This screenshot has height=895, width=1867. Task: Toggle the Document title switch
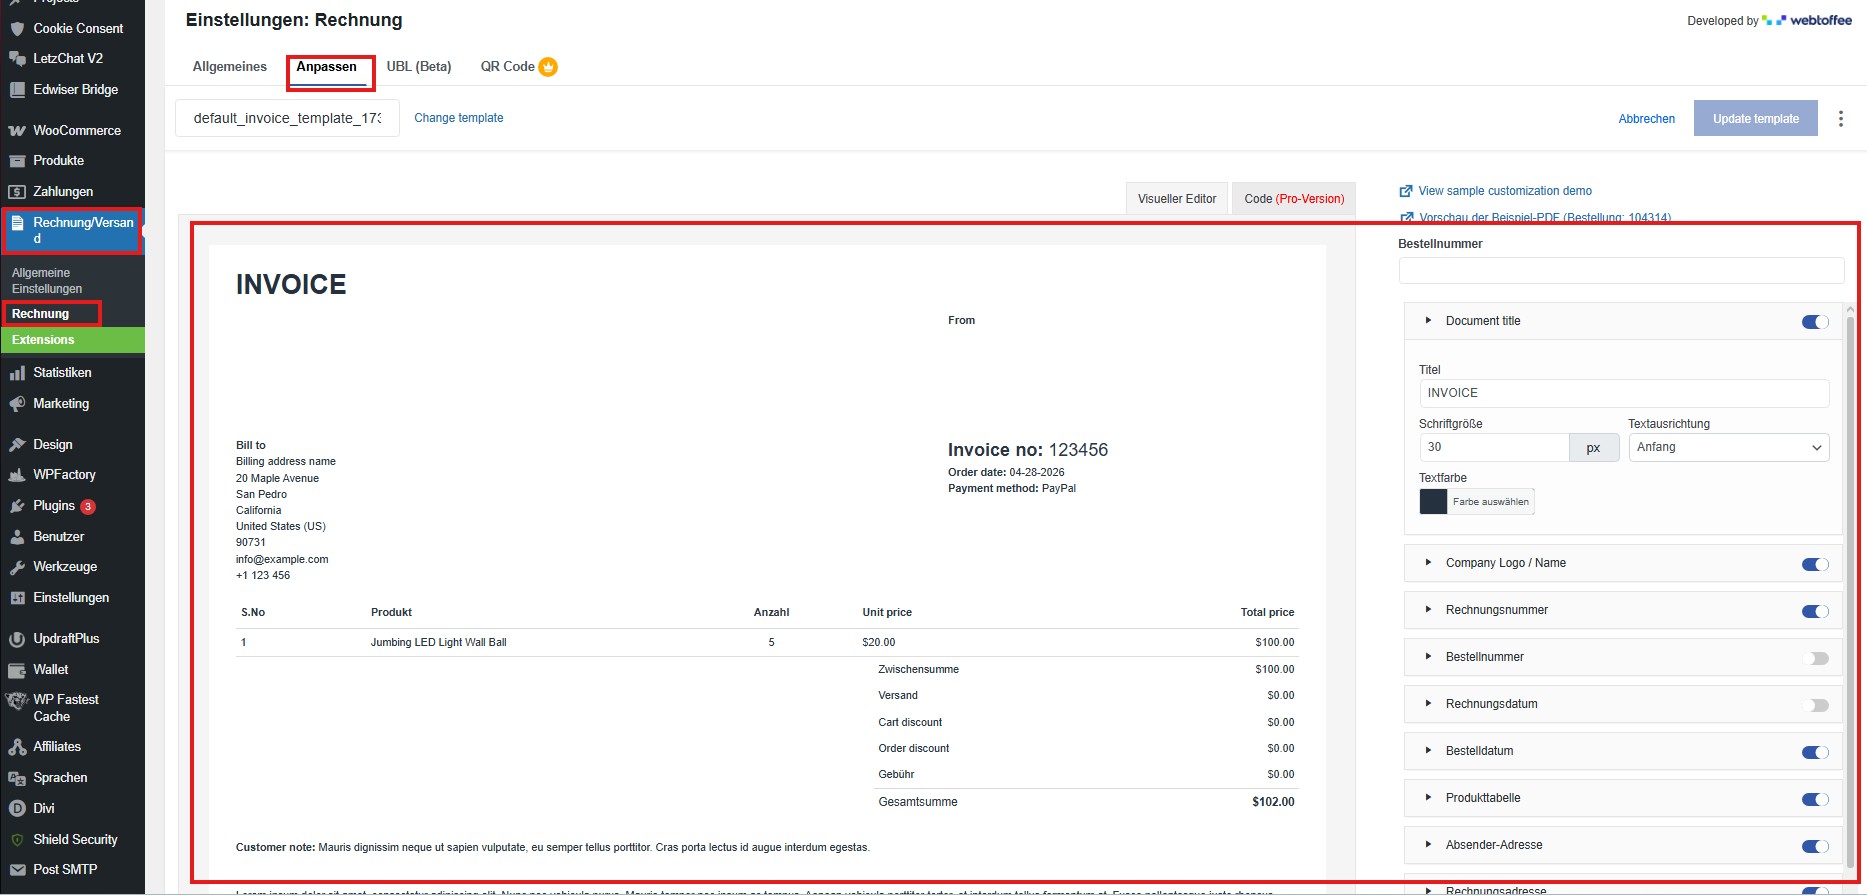1815,321
